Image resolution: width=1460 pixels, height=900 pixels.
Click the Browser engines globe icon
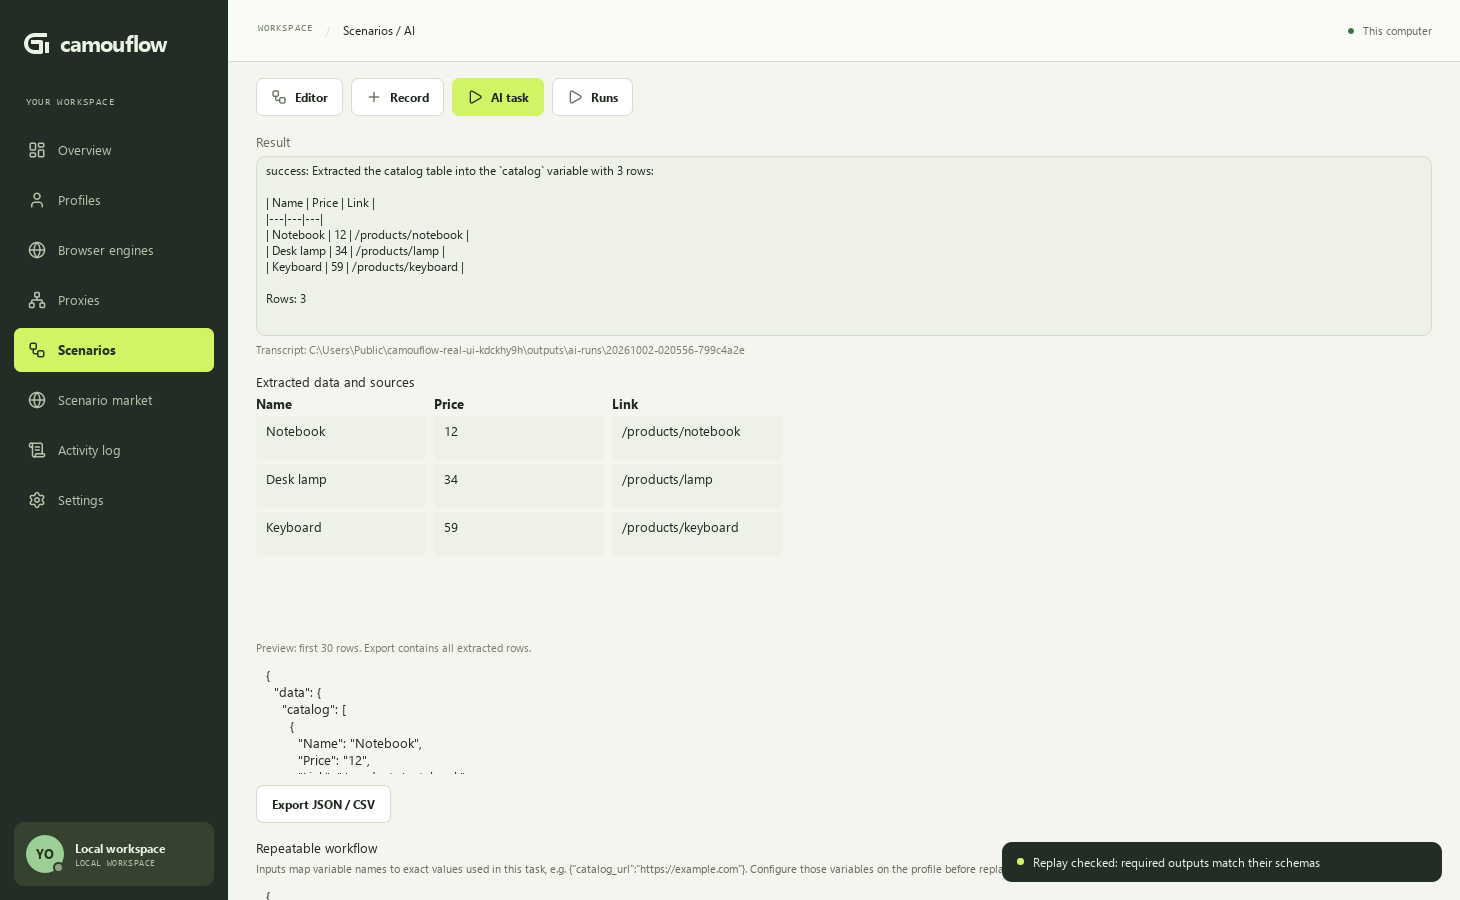[x=37, y=250]
